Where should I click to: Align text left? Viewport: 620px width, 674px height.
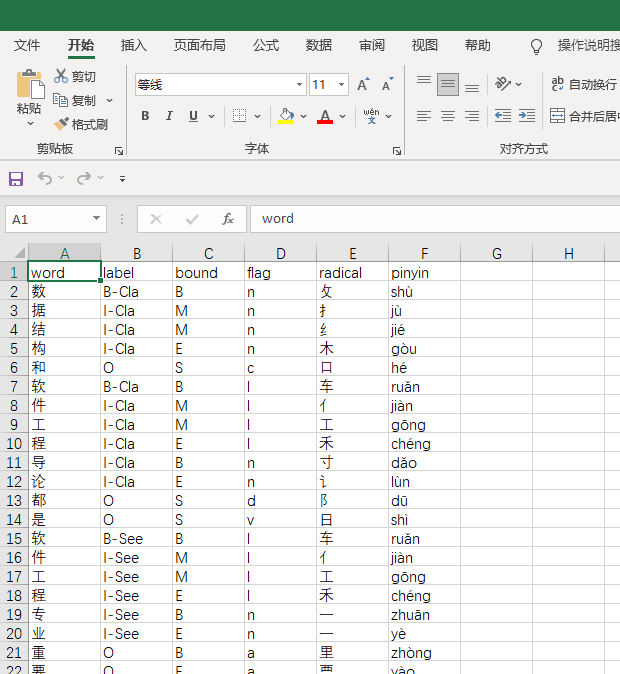tap(424, 116)
